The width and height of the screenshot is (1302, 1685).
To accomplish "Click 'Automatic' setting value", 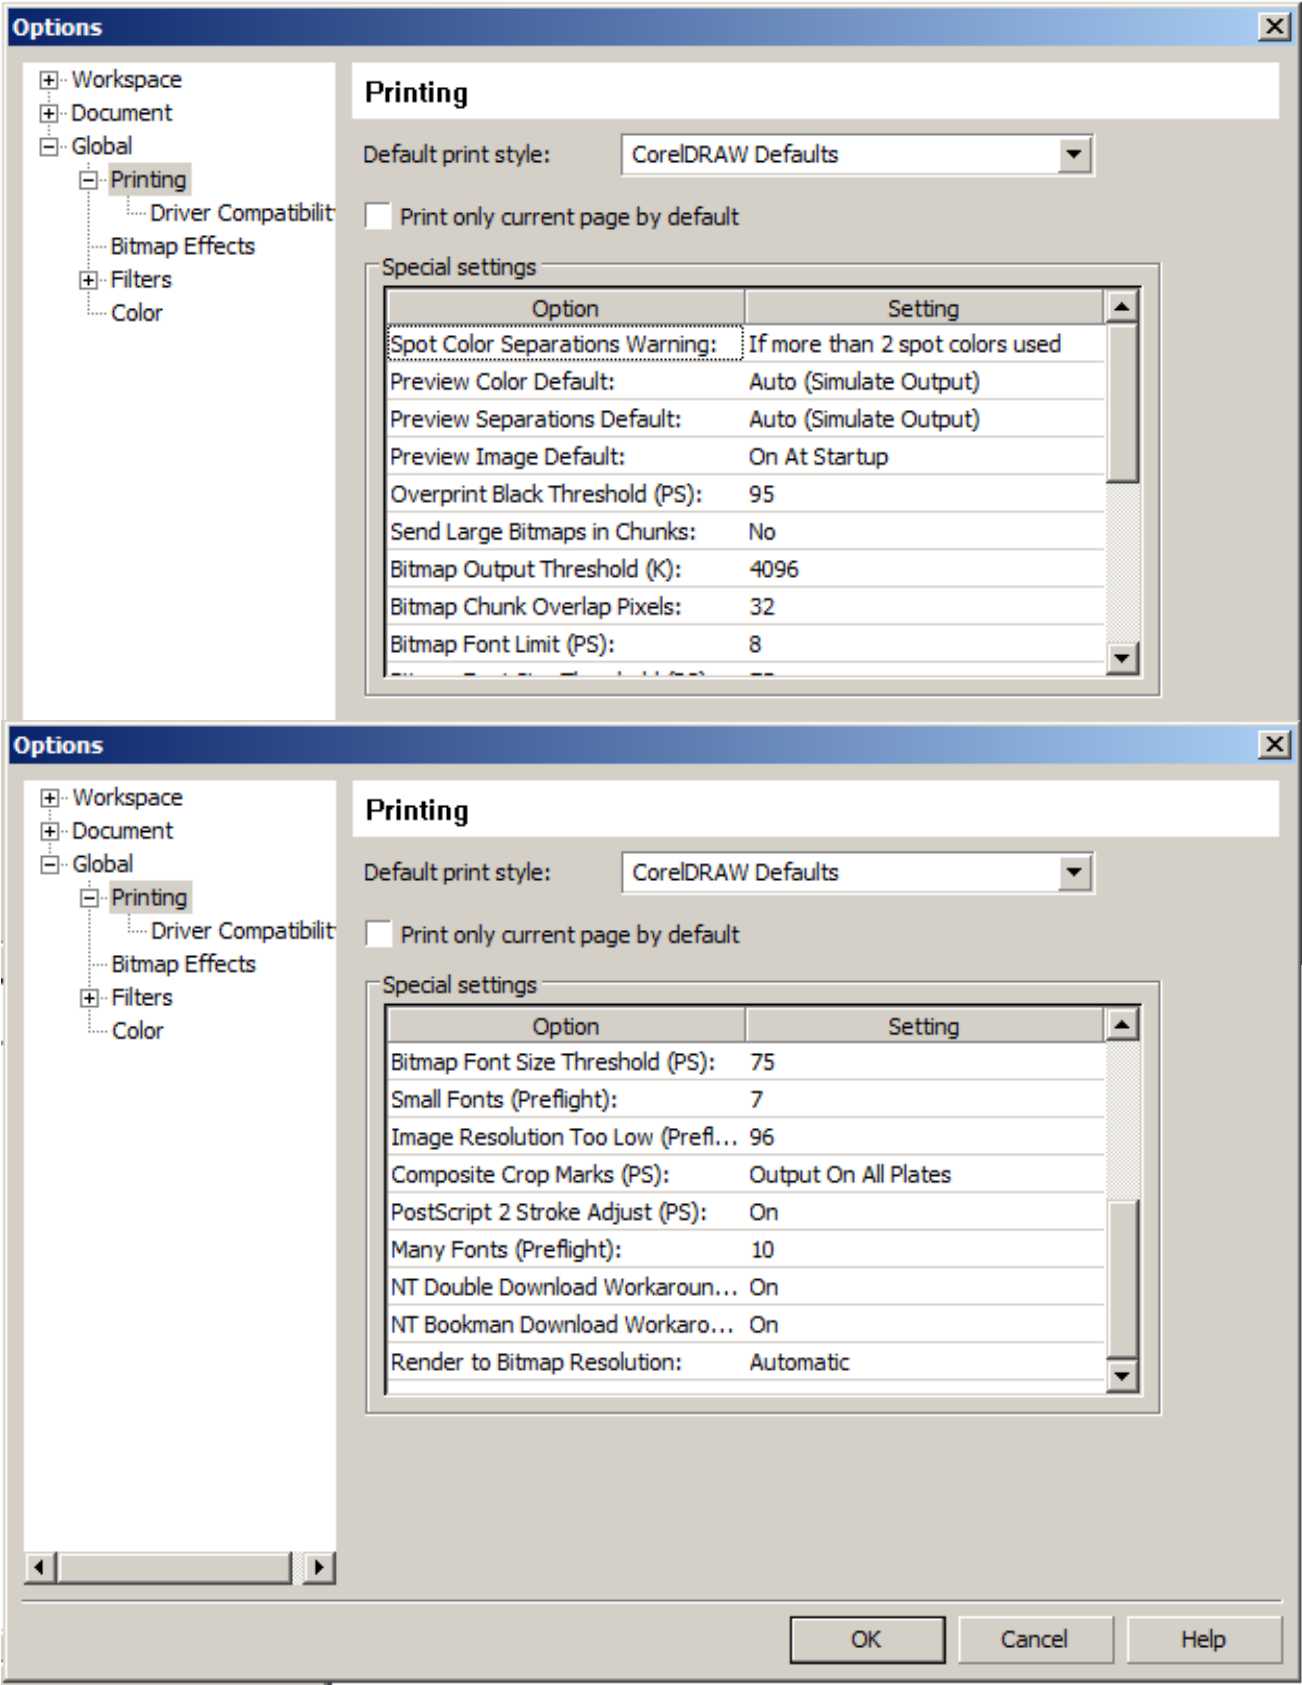I will [x=800, y=1362].
